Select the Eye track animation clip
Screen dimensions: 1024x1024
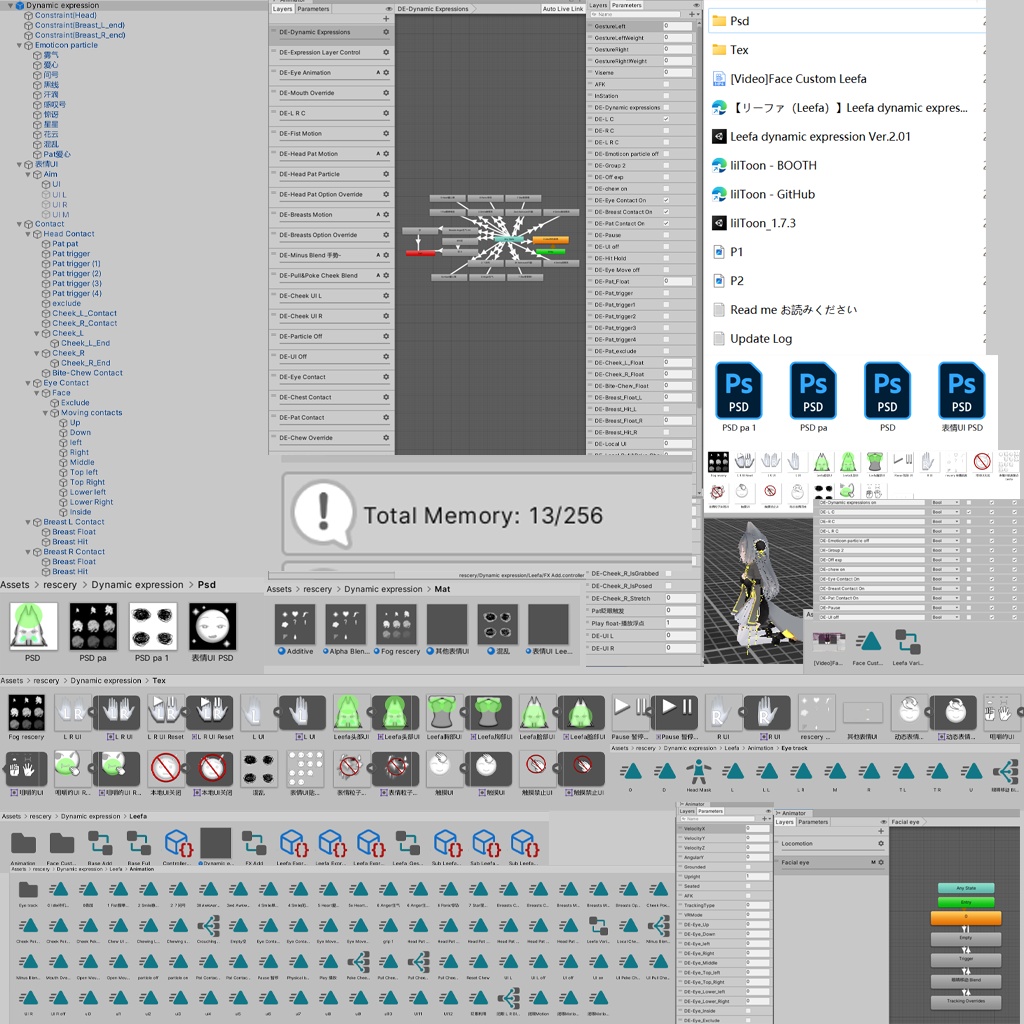coord(29,892)
